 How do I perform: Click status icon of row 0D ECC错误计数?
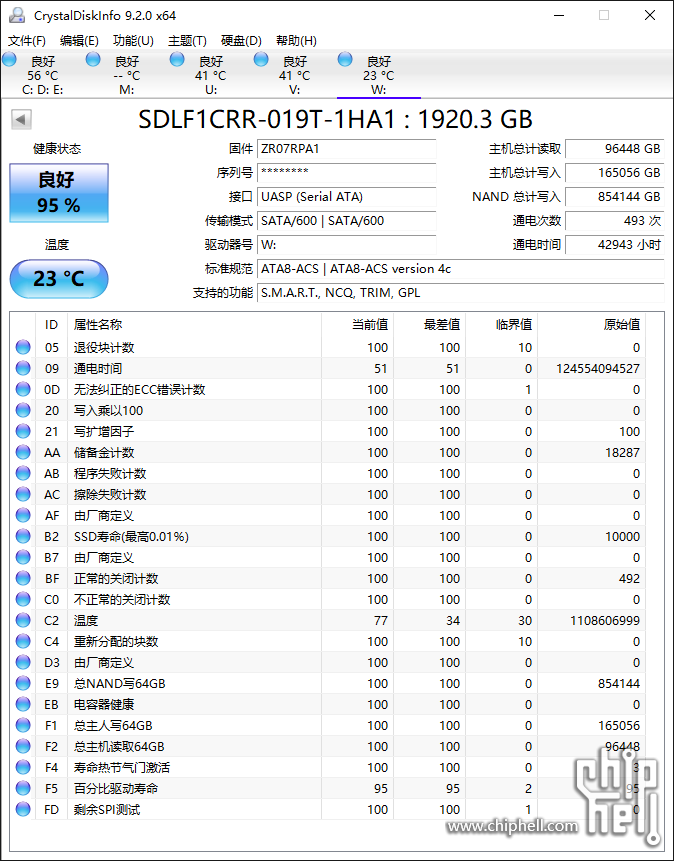click(23, 389)
